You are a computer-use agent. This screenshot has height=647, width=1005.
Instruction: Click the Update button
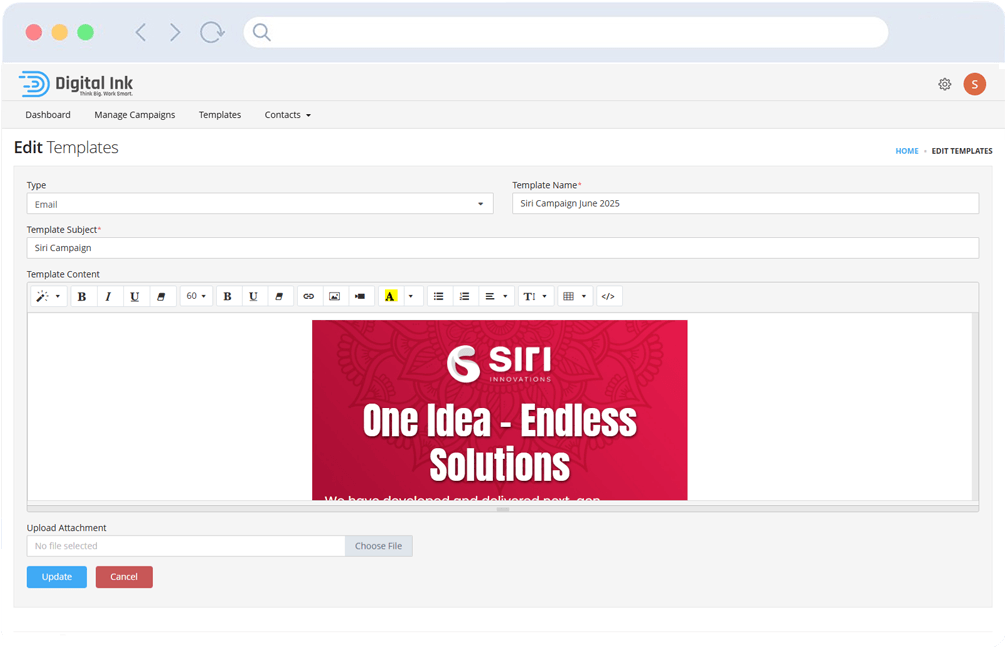tap(57, 577)
